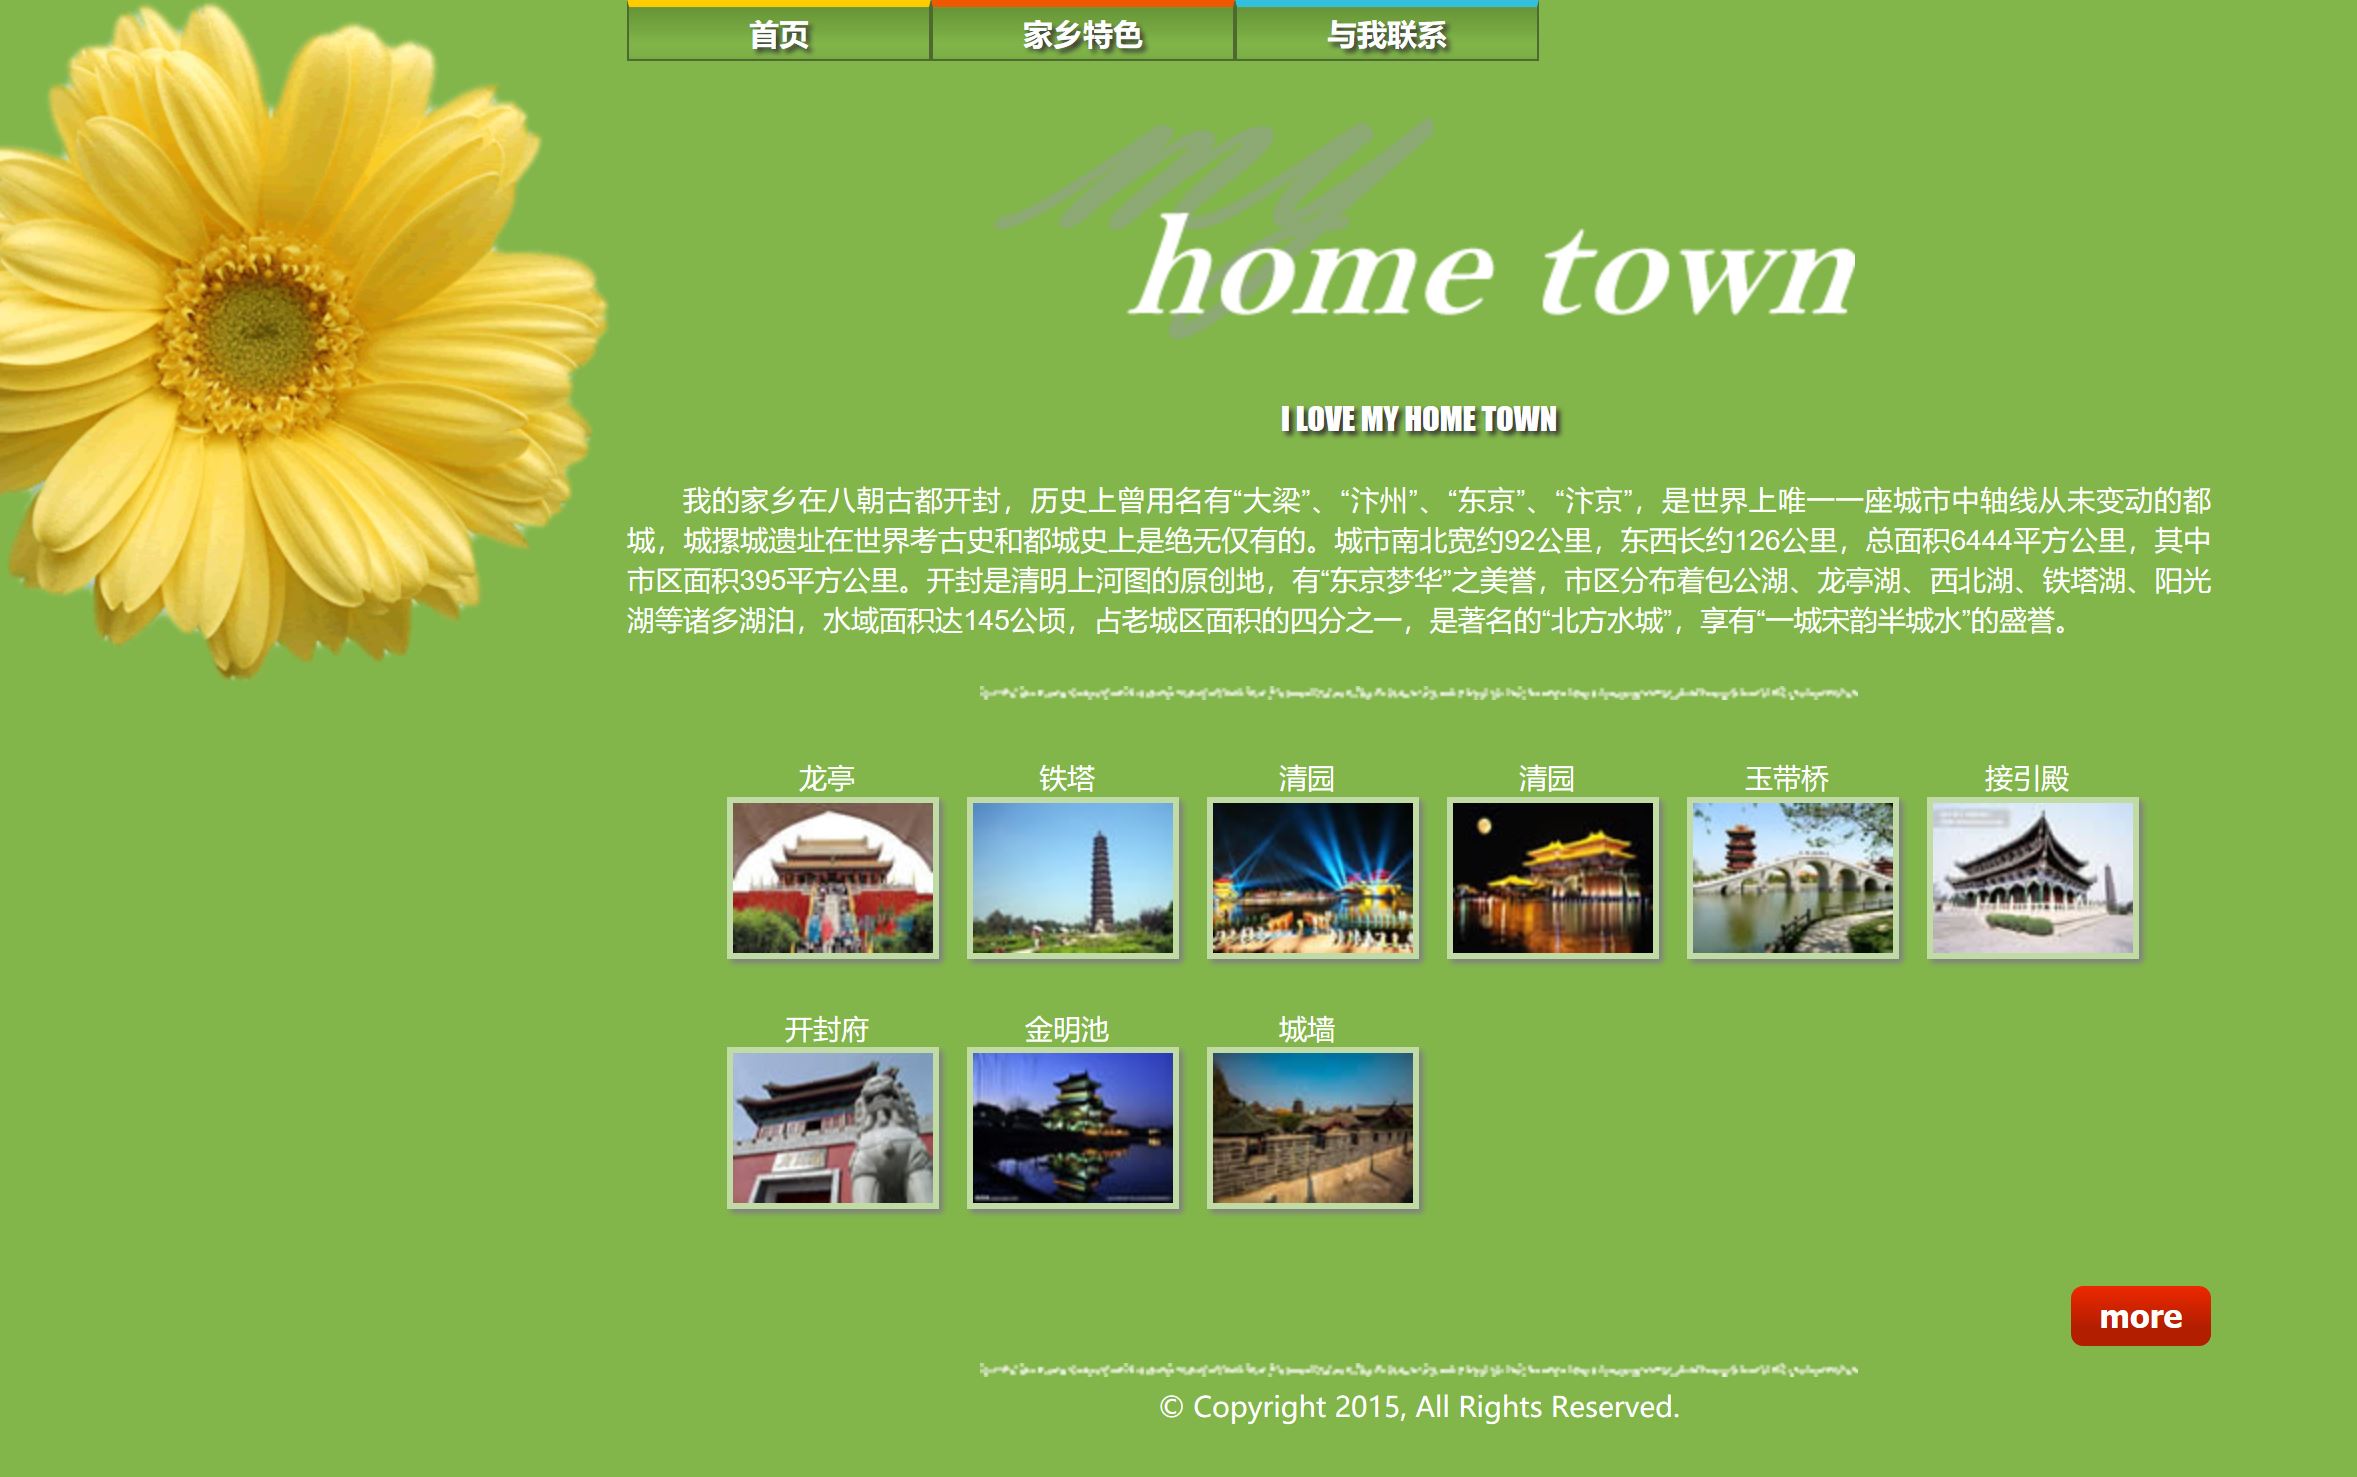This screenshot has width=2357, height=1477.
Task: Open the 龙亭 photo thumbnail
Action: (832, 878)
